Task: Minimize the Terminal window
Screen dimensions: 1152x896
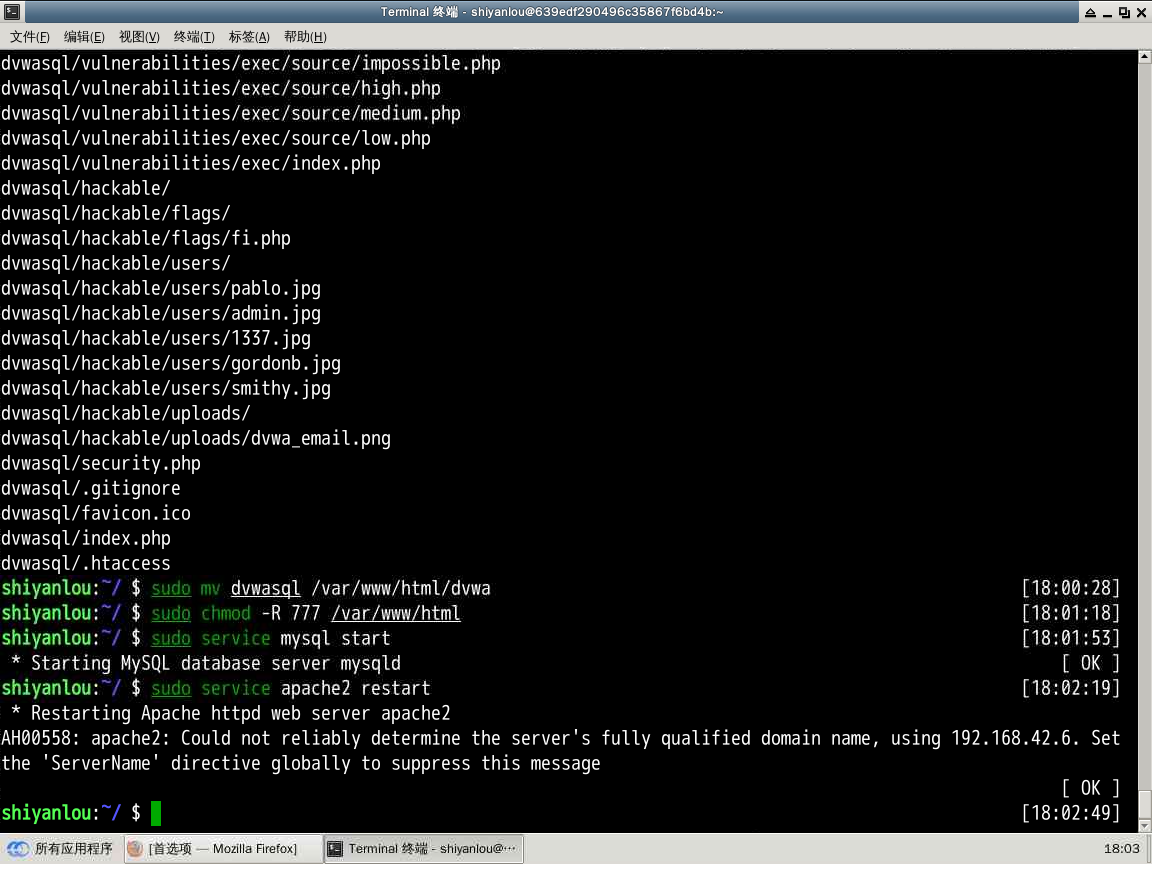Action: click(x=1107, y=12)
